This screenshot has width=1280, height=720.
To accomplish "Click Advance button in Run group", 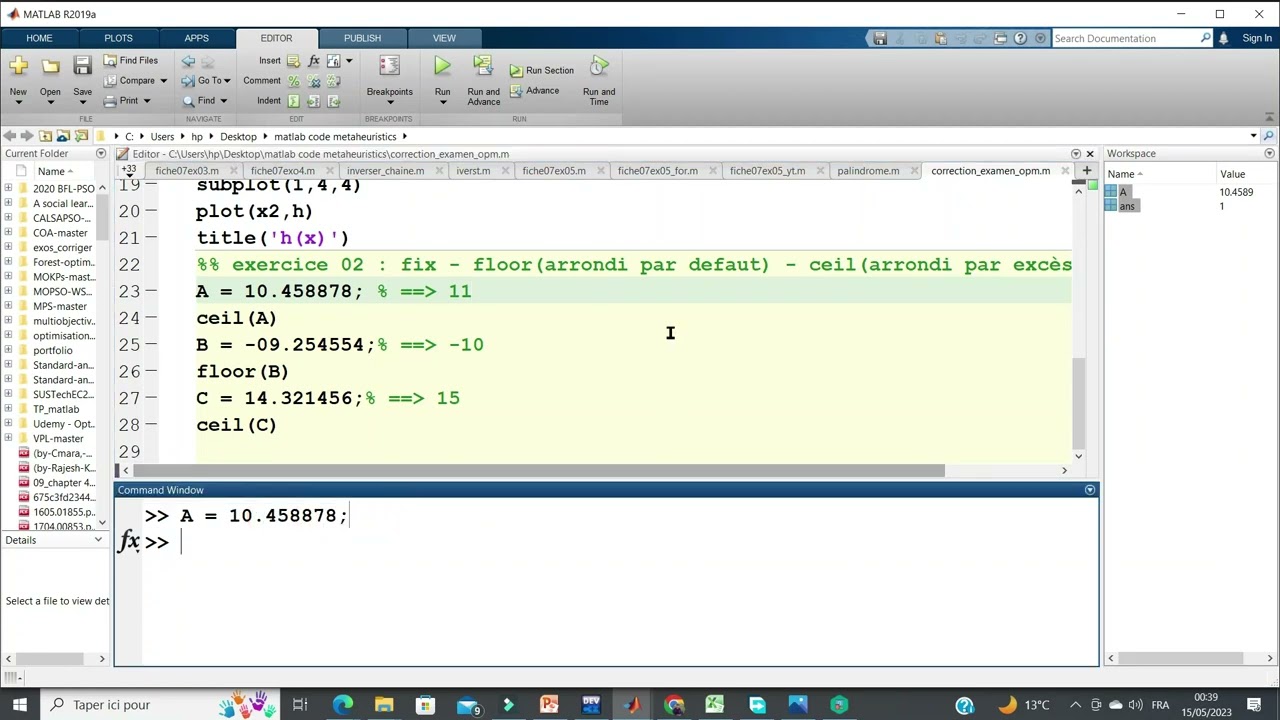I will click(x=534, y=91).
